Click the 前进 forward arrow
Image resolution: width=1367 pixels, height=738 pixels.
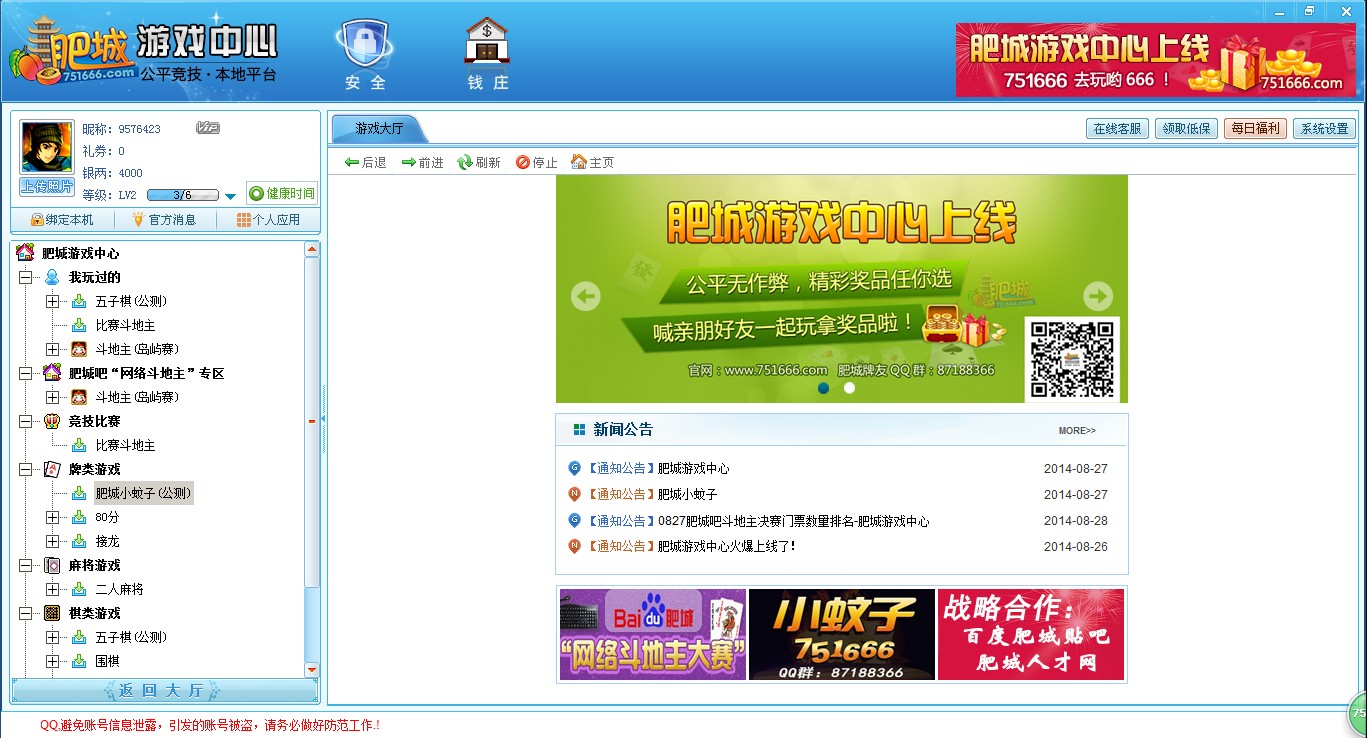click(408, 162)
